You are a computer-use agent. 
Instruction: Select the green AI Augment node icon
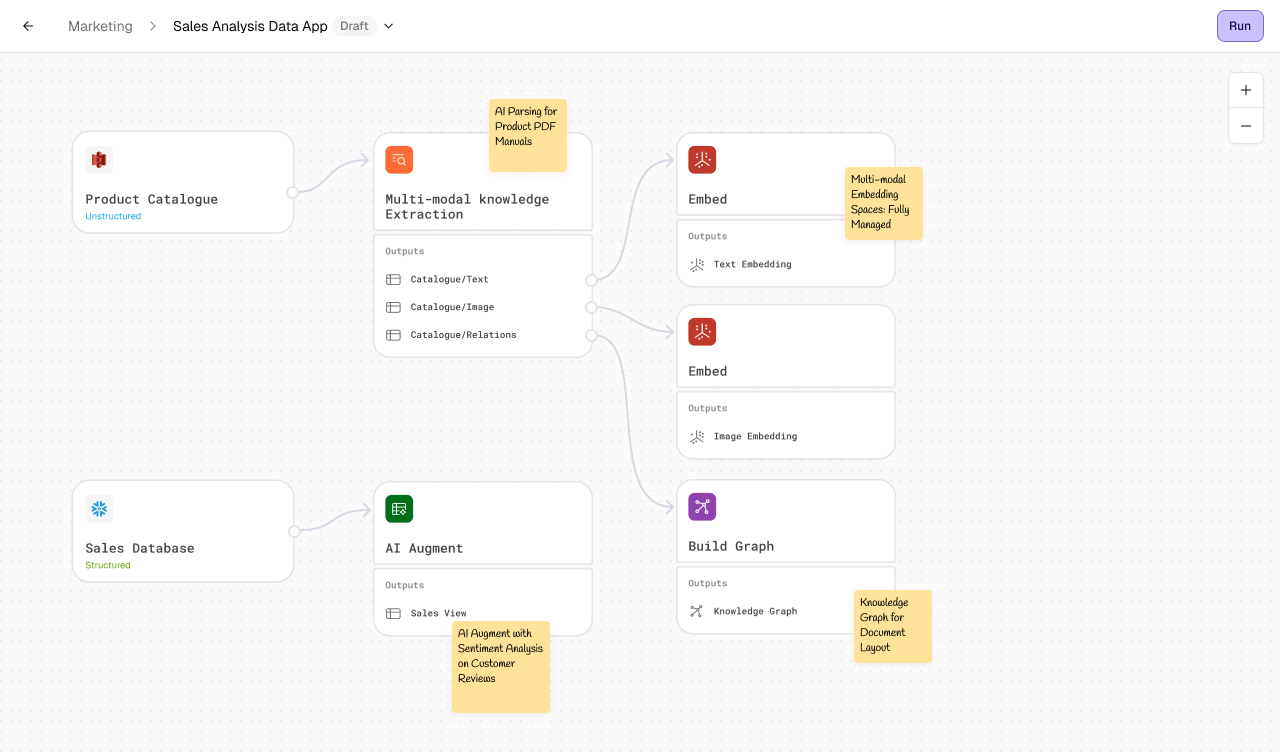399,508
